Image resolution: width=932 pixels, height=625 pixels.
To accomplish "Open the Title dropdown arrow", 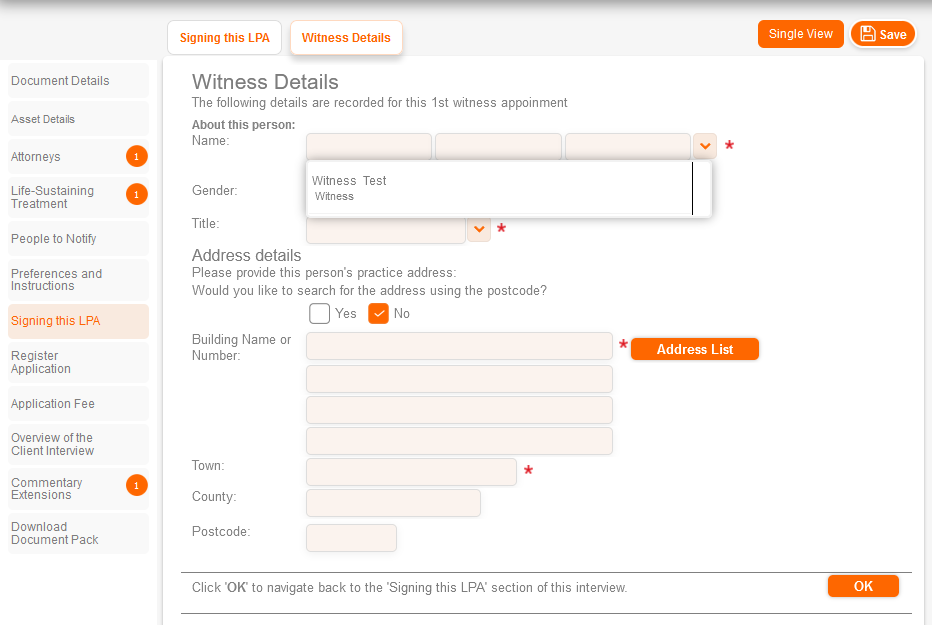I will [x=479, y=230].
